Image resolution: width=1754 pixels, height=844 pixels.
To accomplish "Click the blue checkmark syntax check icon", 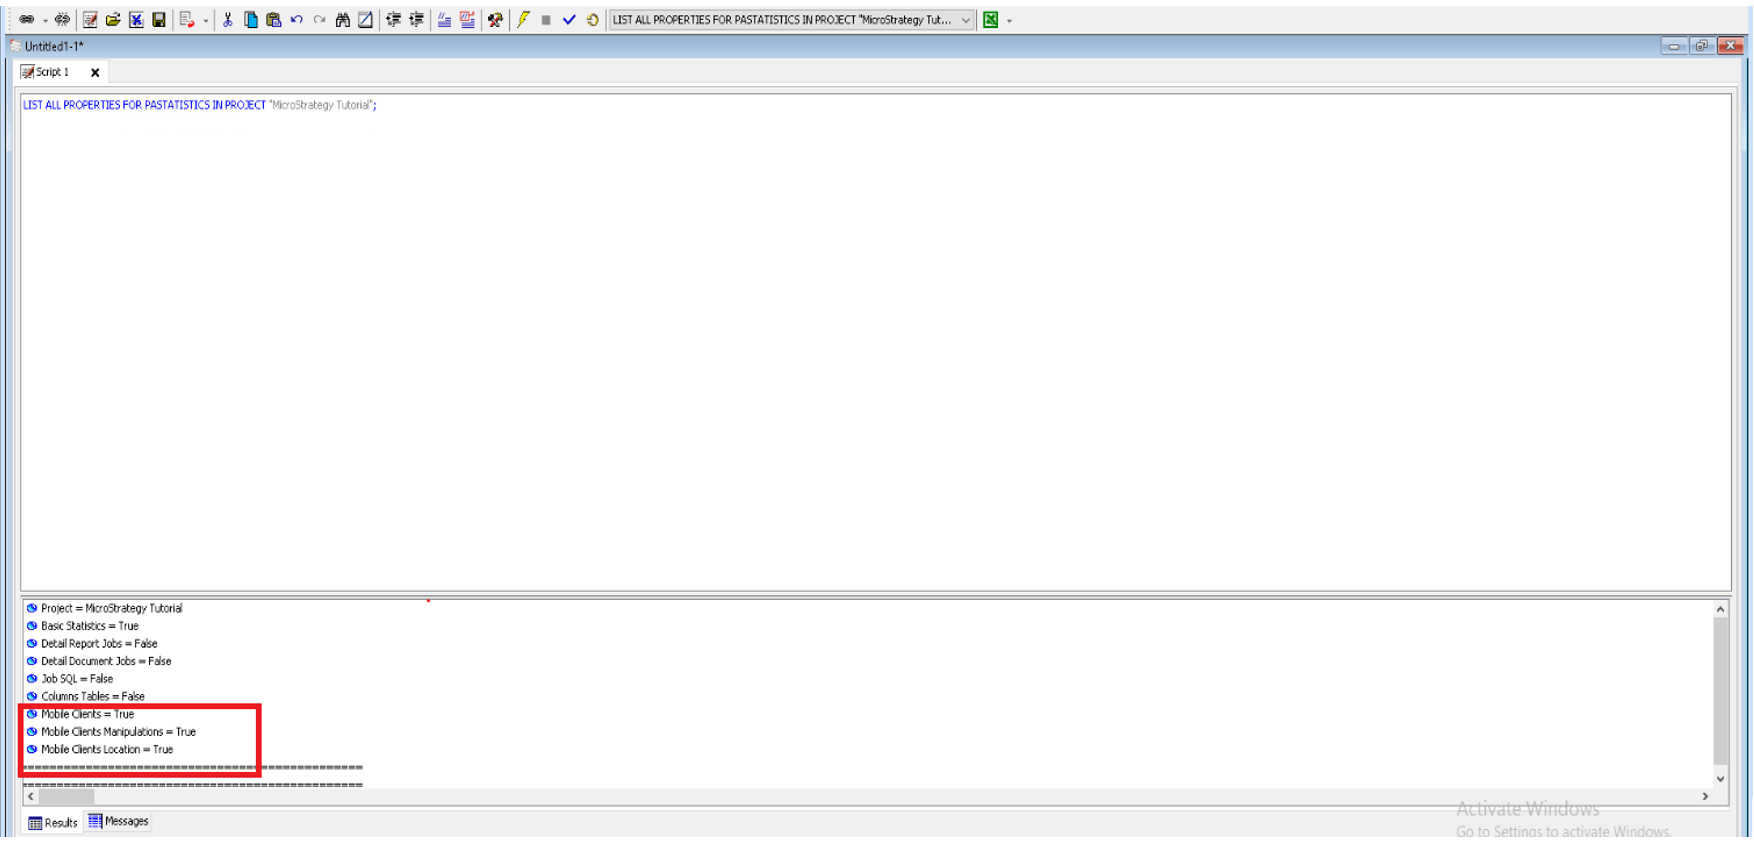I will pos(569,20).
